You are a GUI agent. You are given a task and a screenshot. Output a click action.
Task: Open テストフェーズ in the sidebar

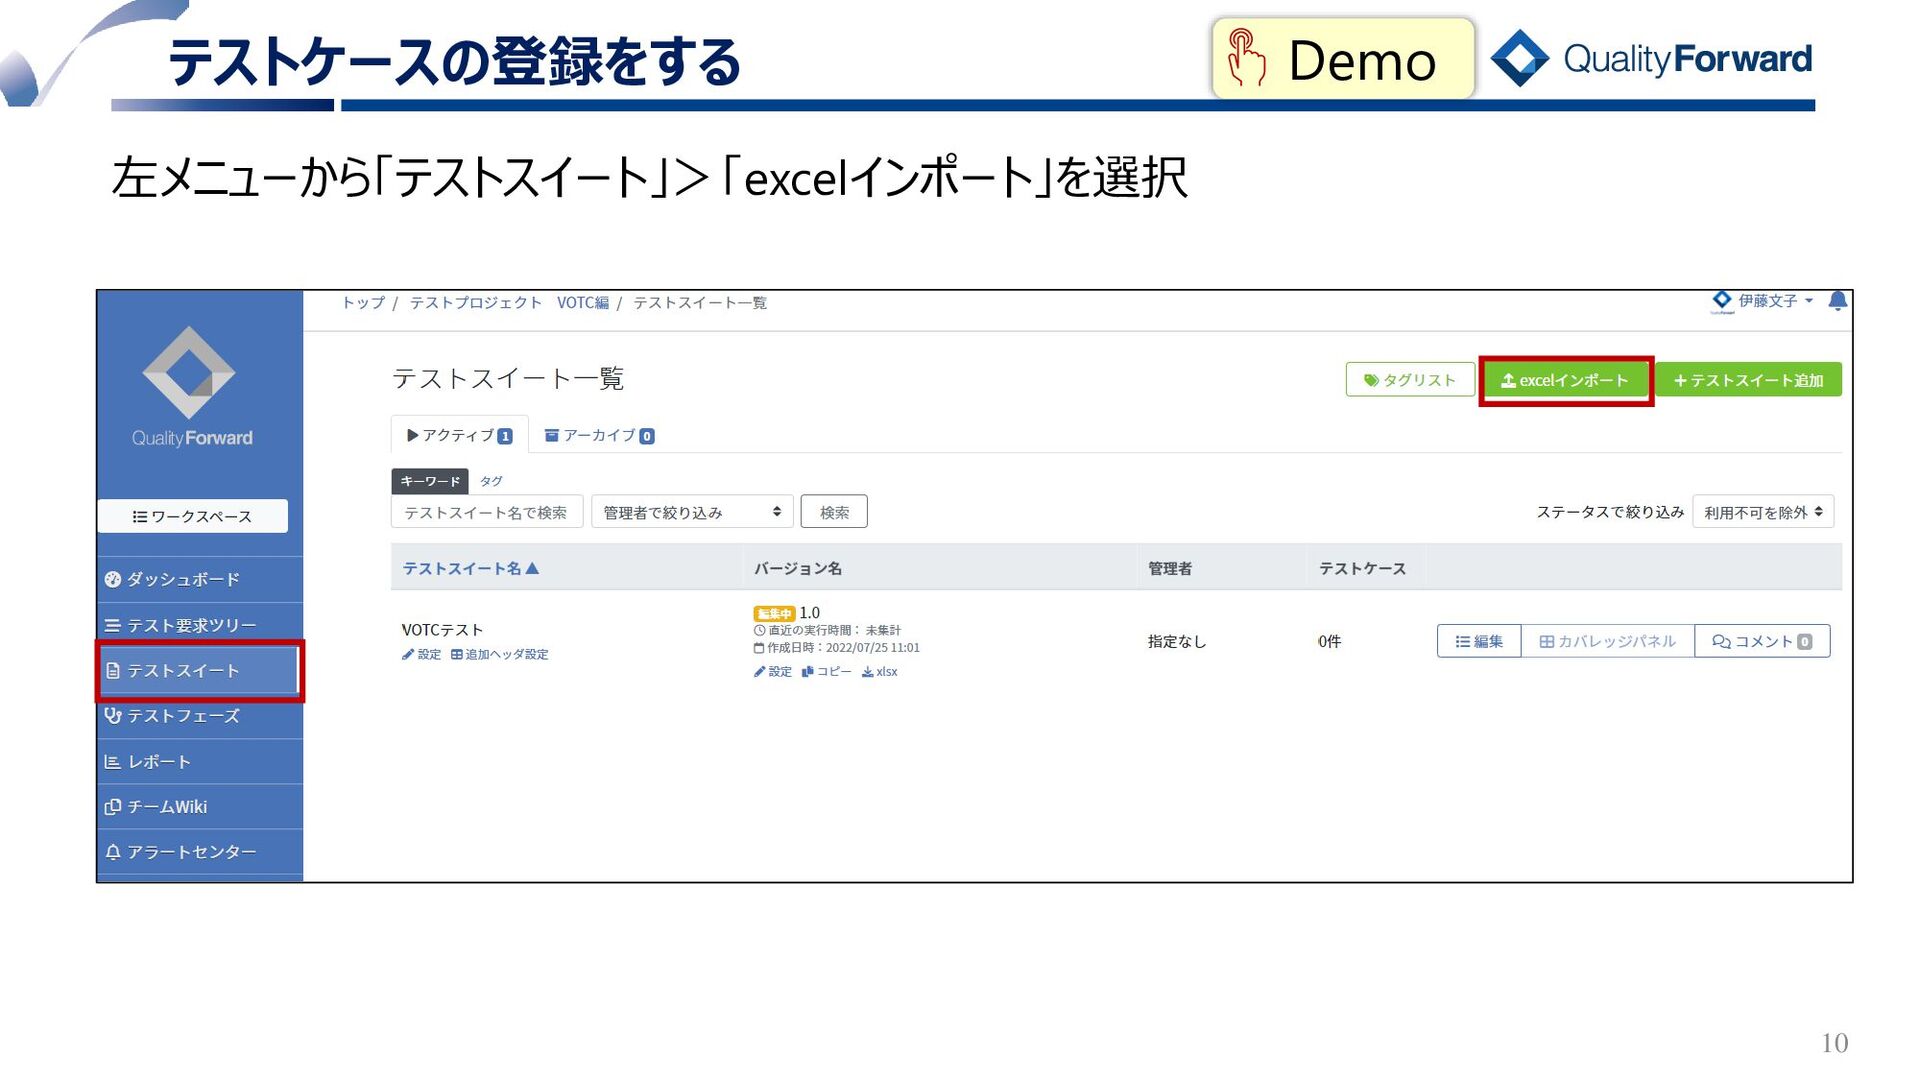[182, 716]
